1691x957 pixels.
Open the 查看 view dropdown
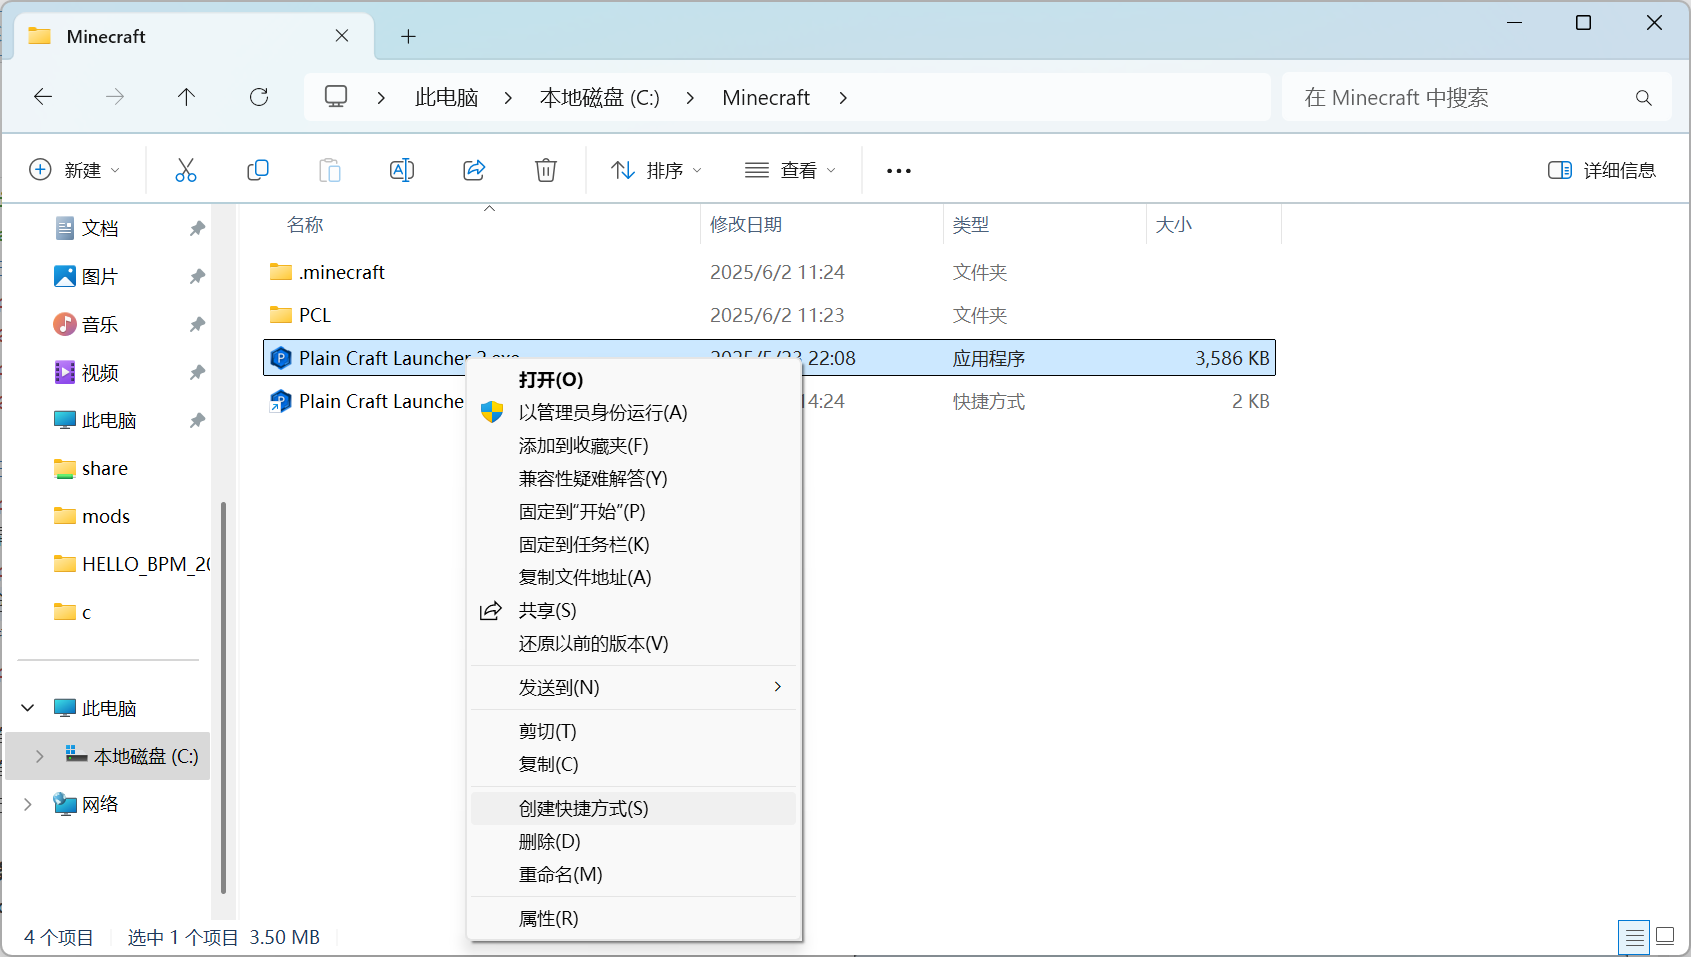790,170
